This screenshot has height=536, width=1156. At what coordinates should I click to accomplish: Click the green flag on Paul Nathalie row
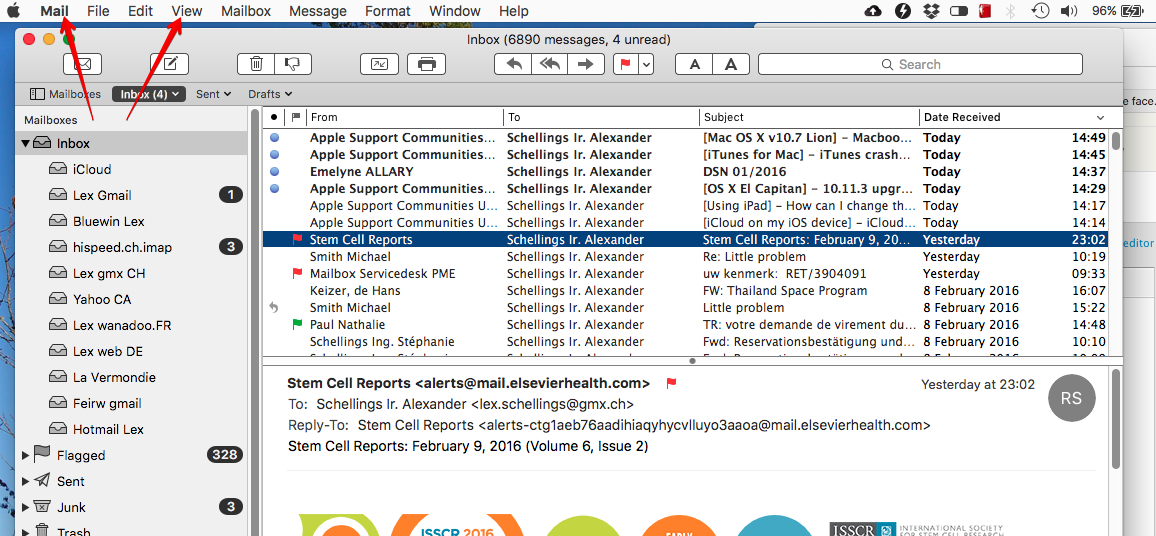[x=297, y=324]
